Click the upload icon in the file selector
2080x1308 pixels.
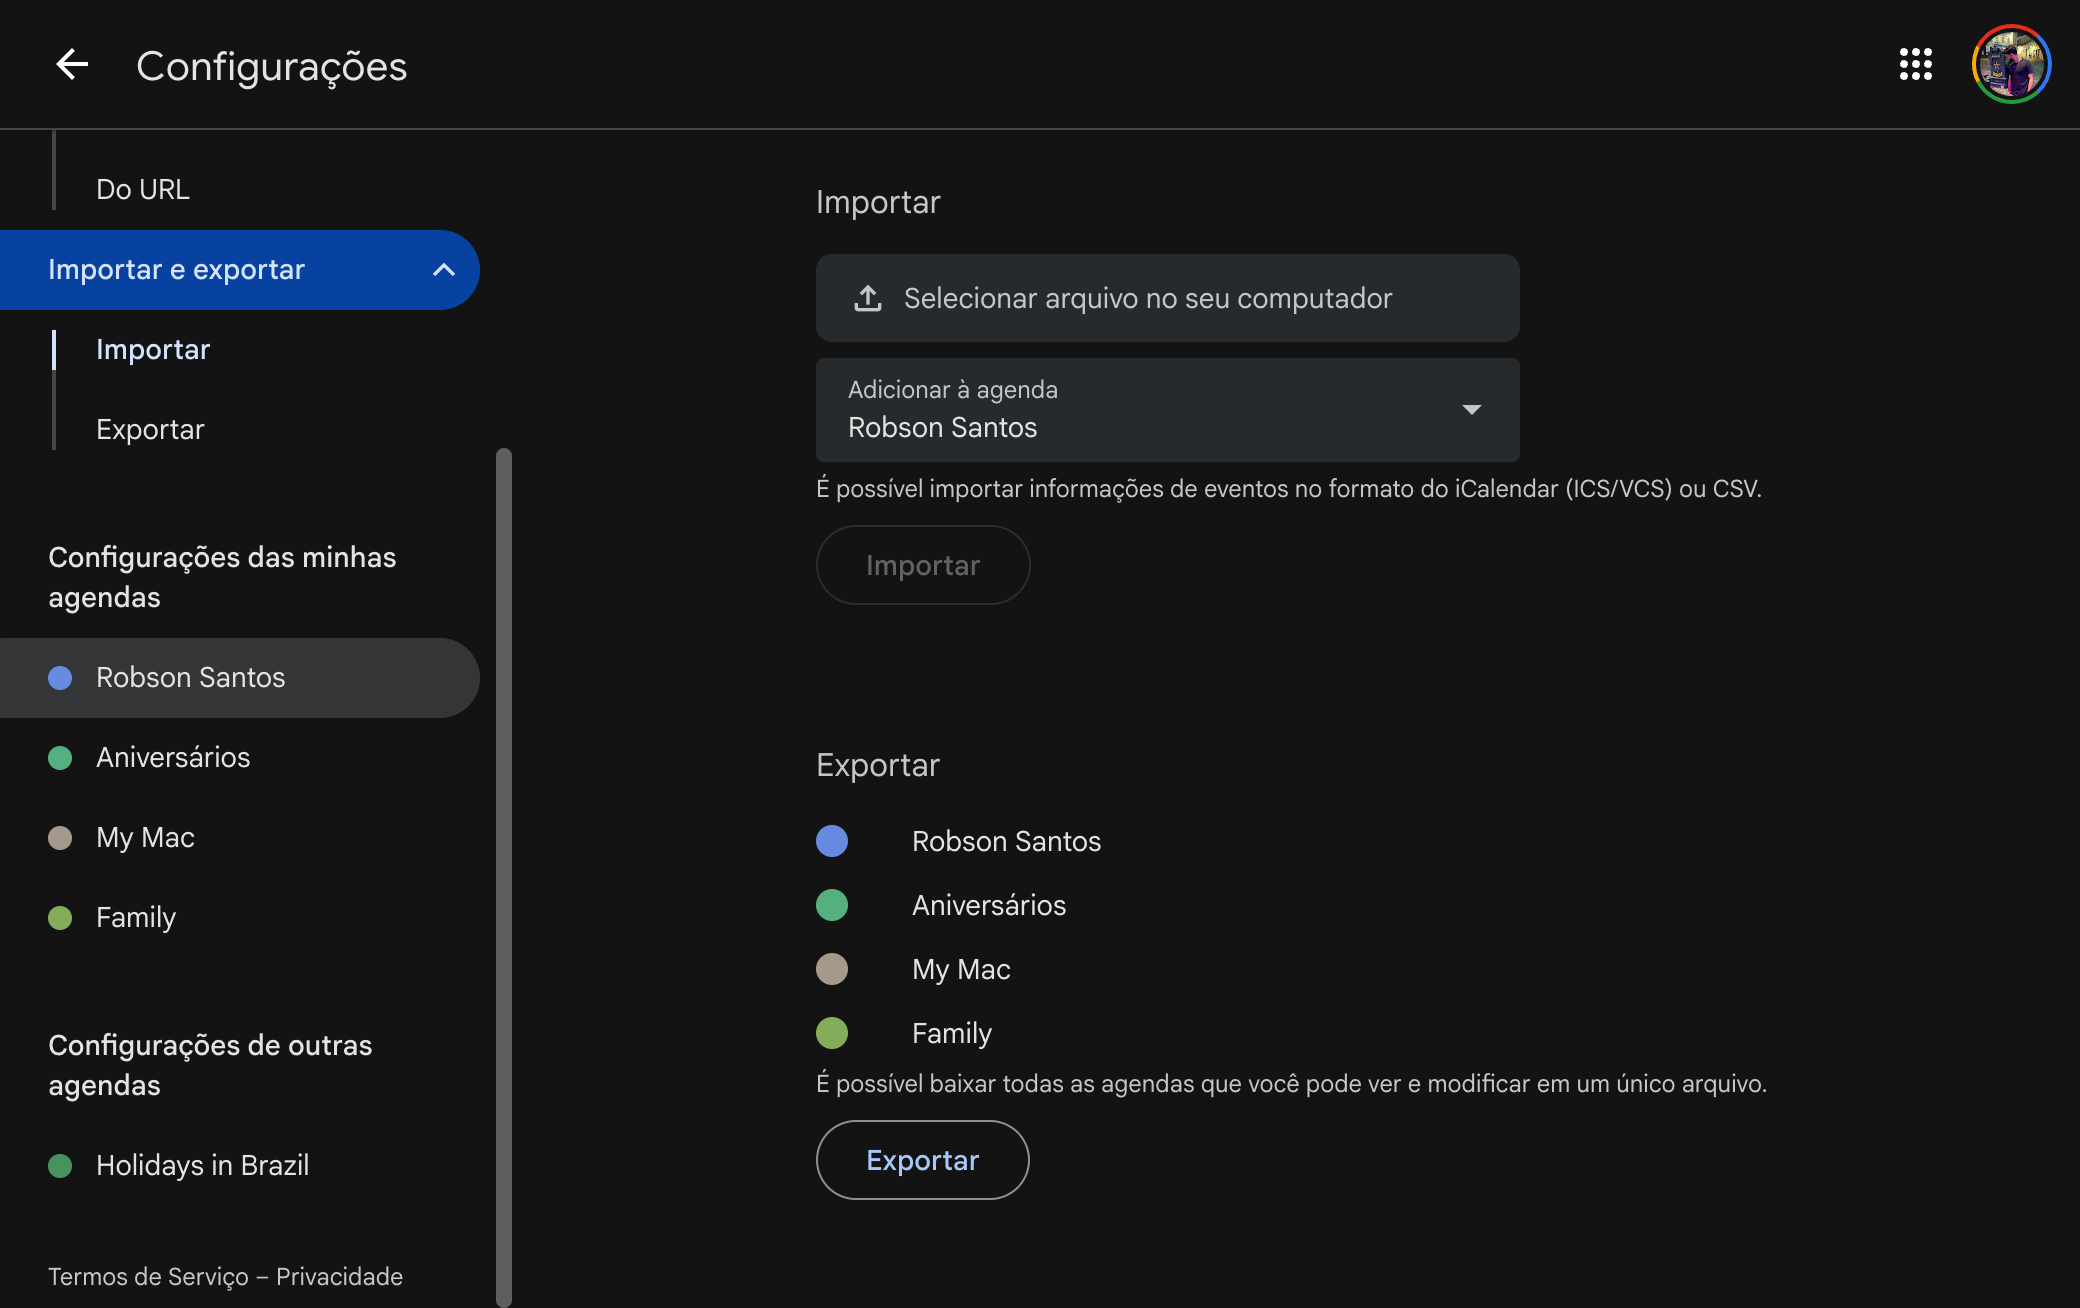point(868,298)
